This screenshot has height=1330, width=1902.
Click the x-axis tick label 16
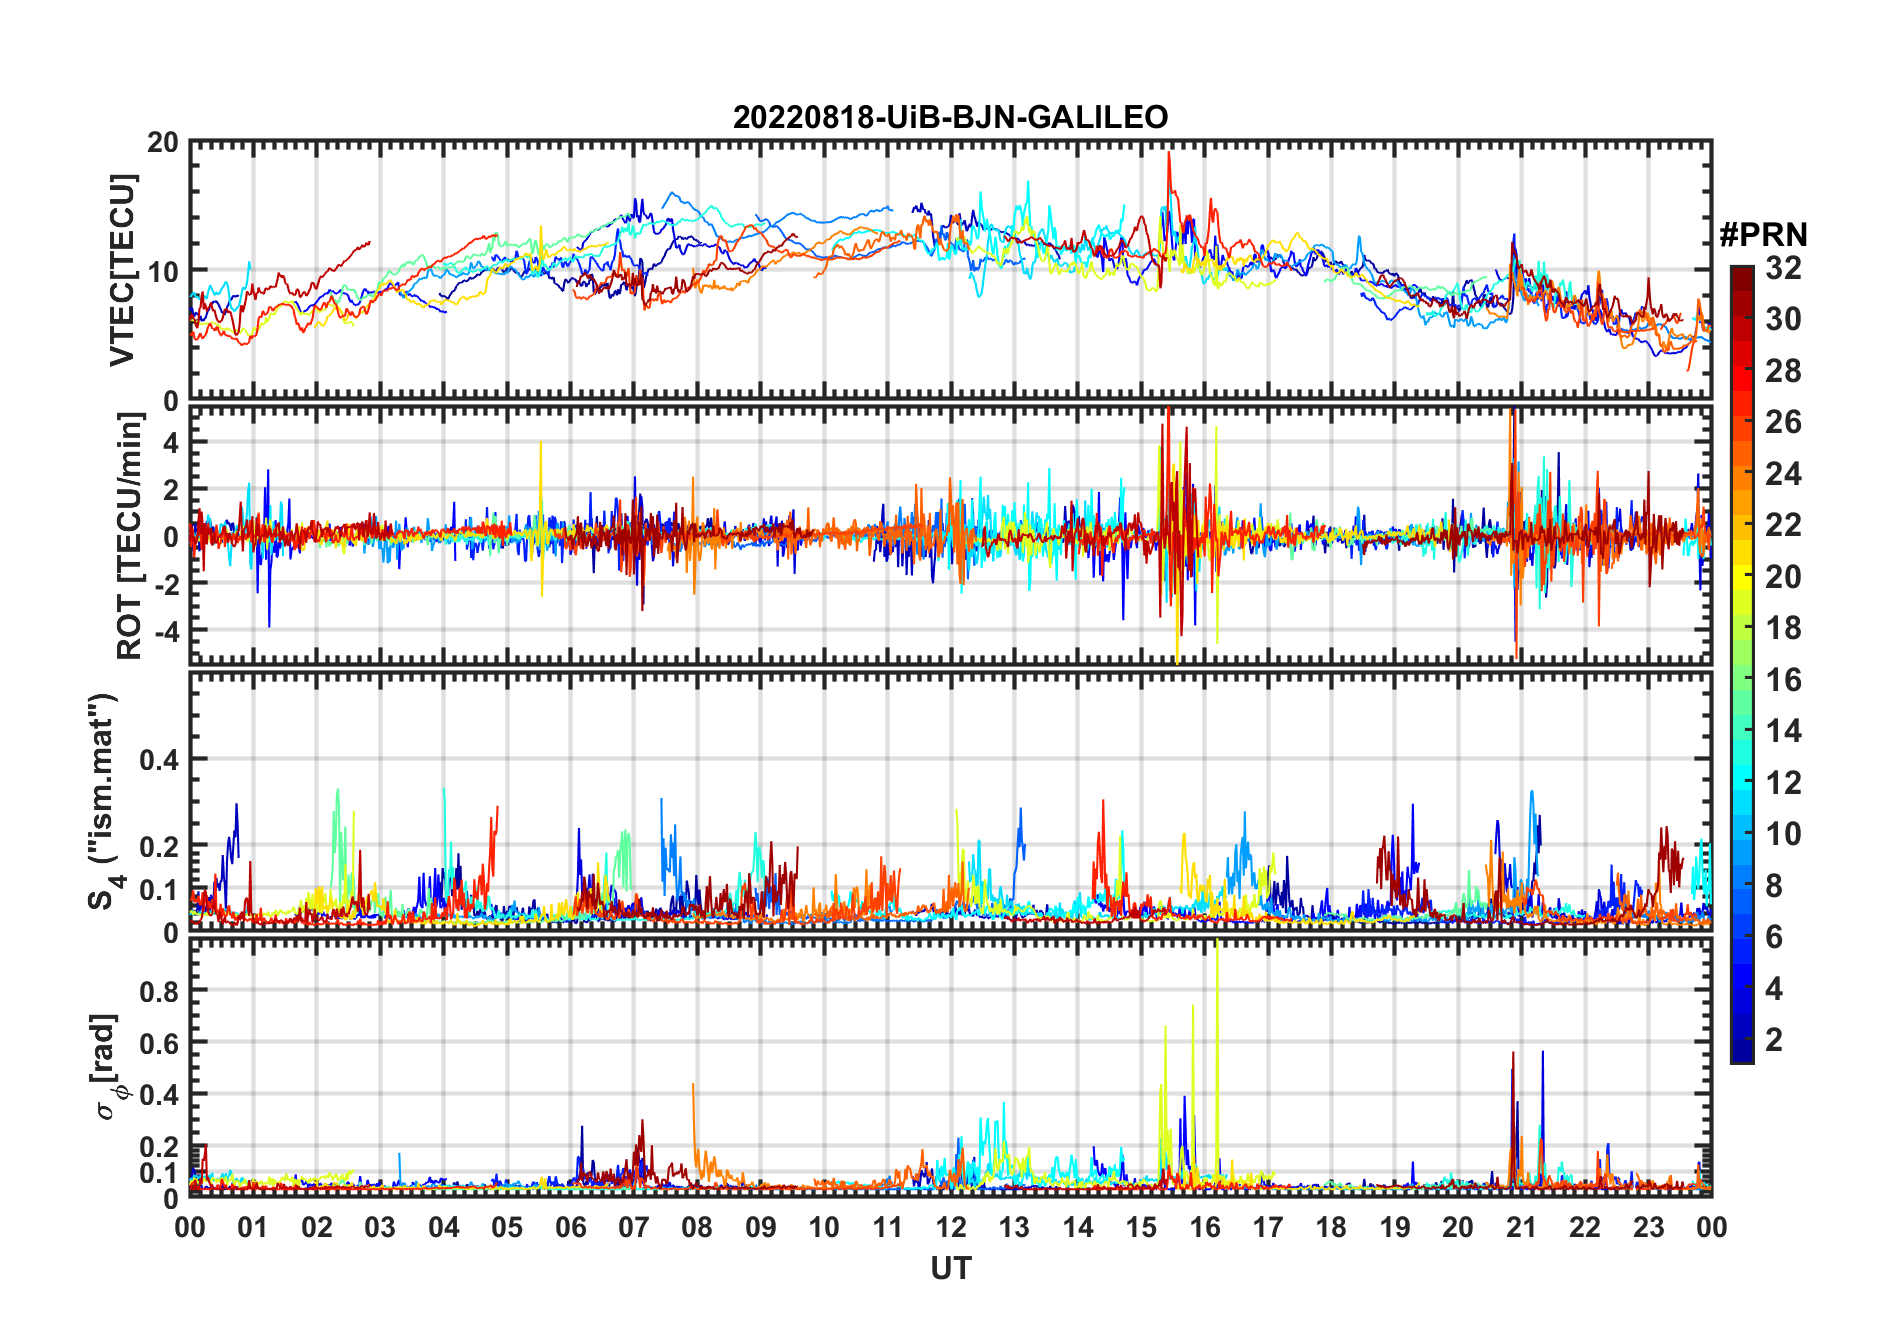[x=1205, y=1228]
